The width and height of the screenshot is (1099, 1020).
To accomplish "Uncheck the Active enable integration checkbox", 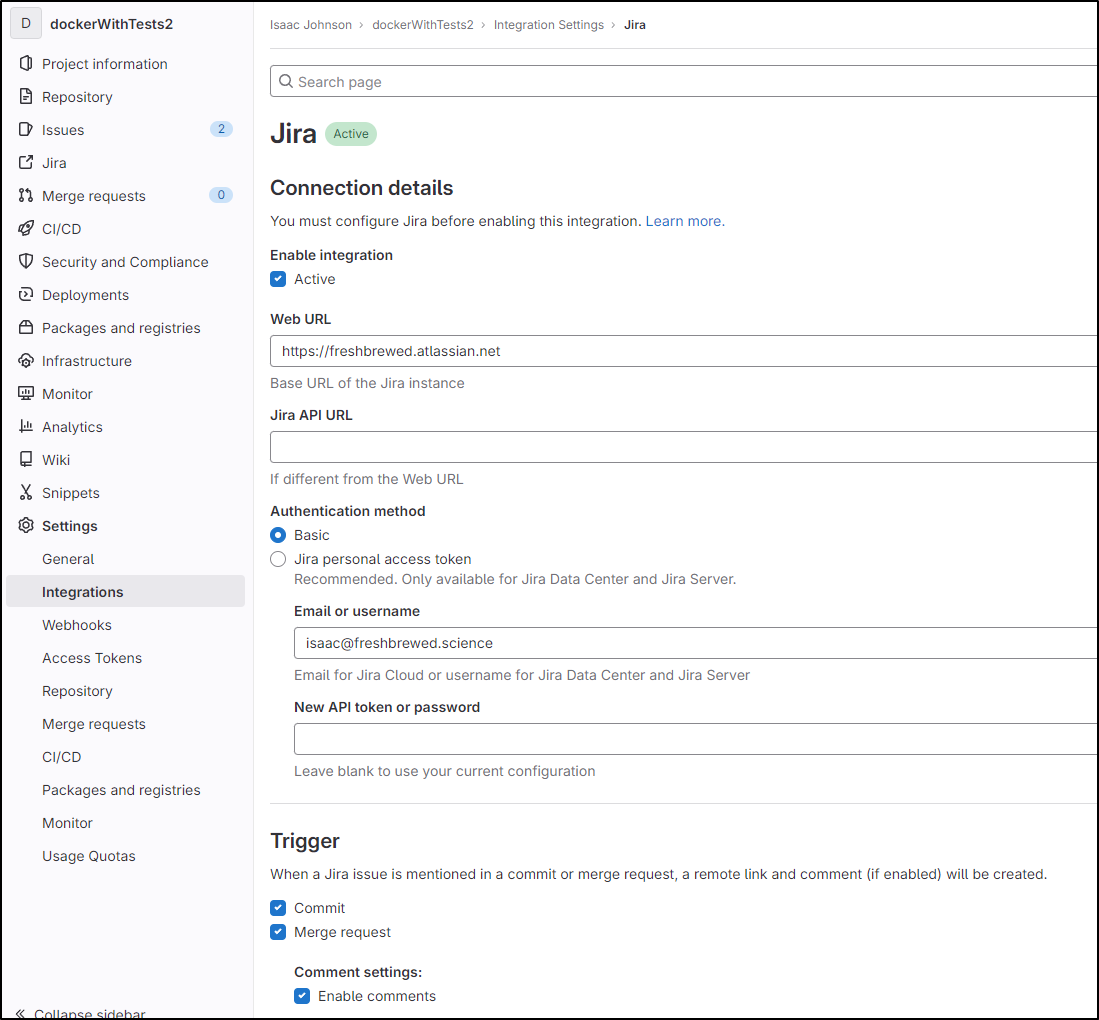I will (x=278, y=279).
